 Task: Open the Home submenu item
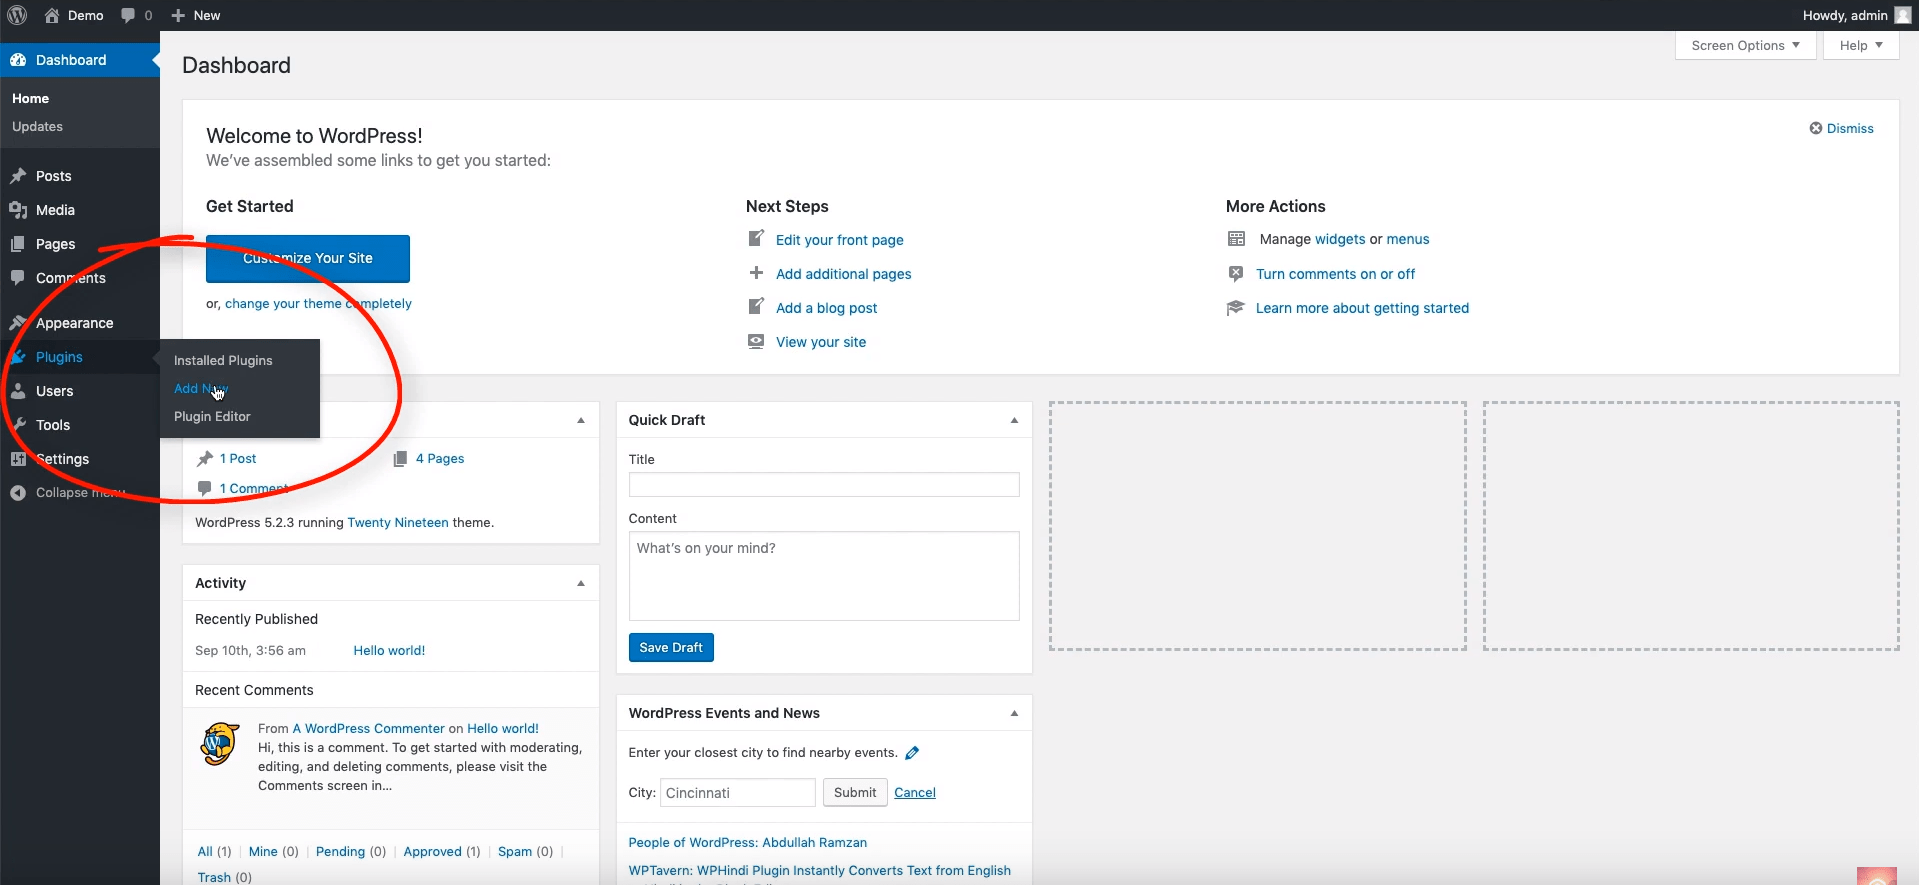pyautogui.click(x=31, y=98)
